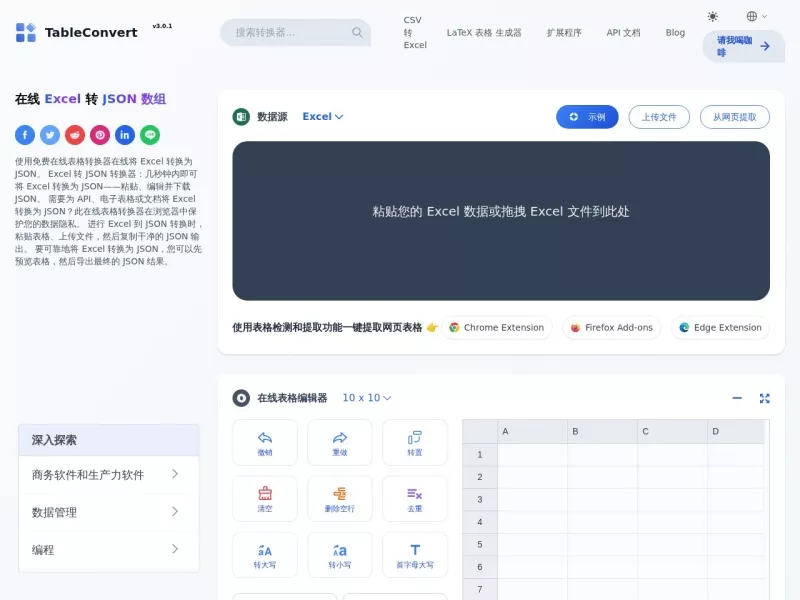Click the 删除空行 delete empty rows tool
This screenshot has width=800, height=600.
[x=340, y=499]
